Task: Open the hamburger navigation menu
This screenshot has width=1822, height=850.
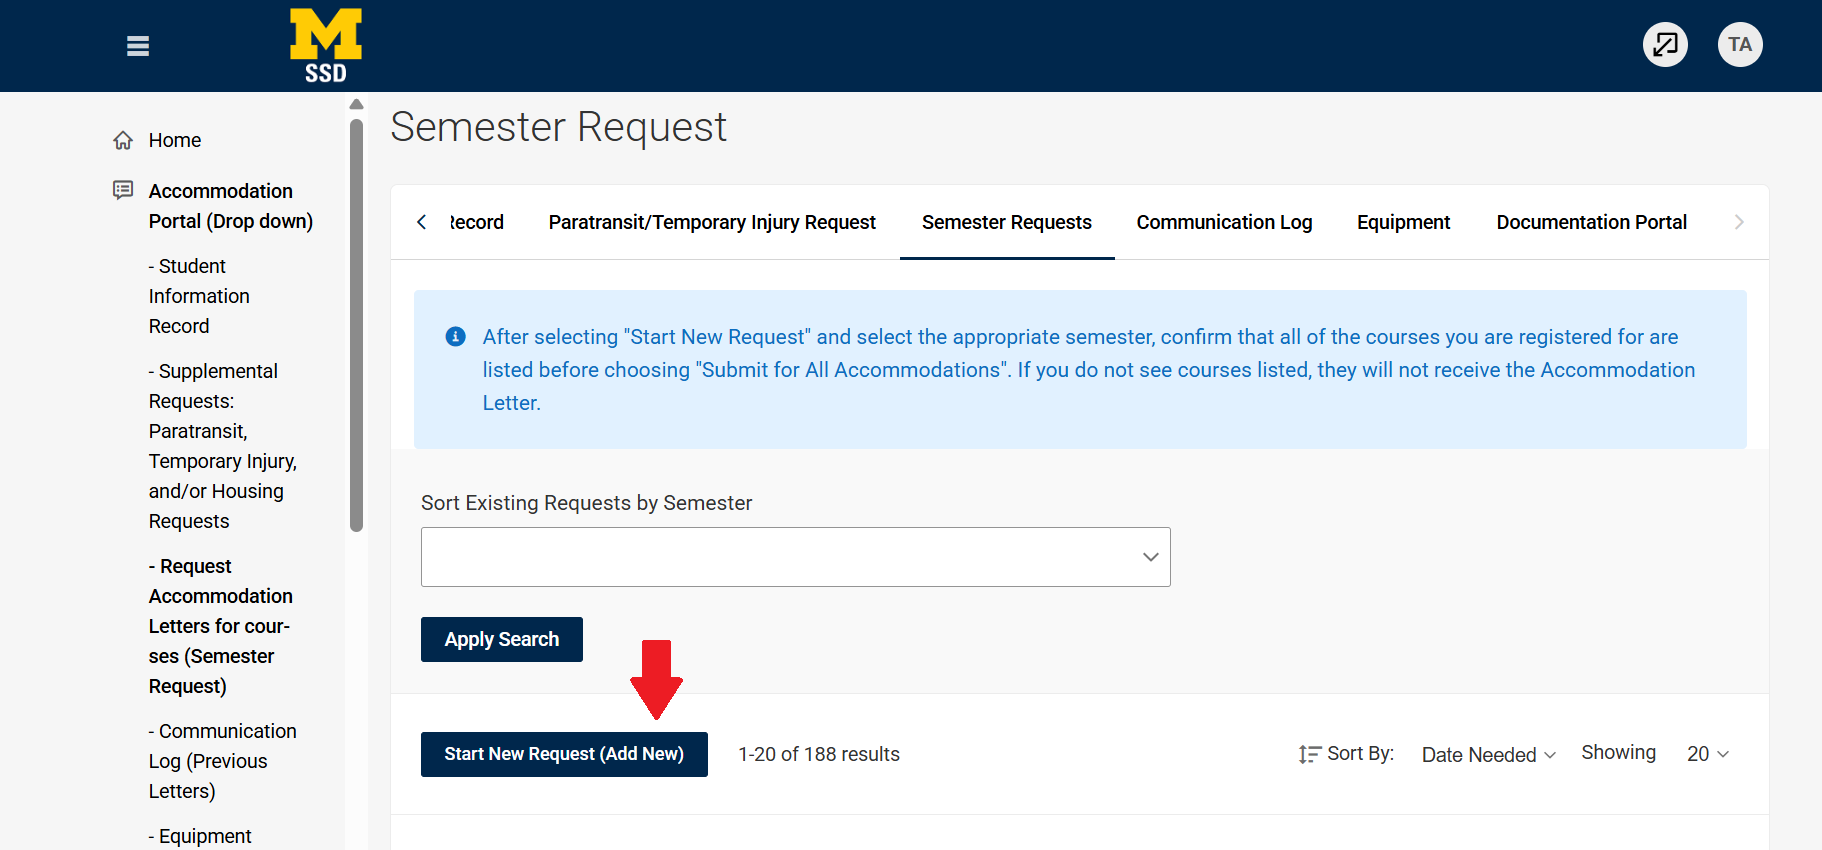Action: [138, 46]
